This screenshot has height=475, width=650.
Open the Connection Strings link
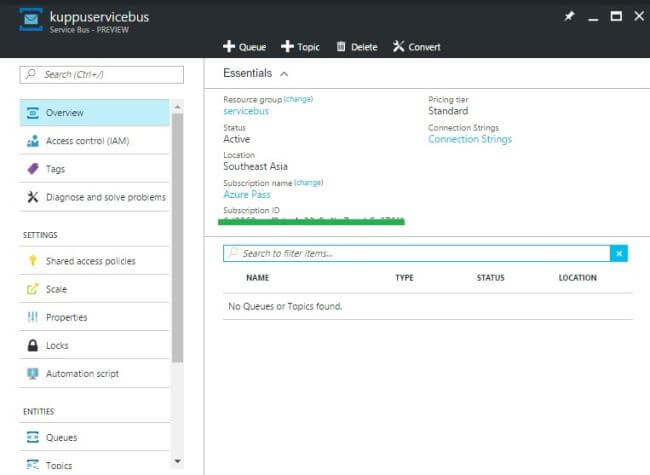(x=470, y=139)
